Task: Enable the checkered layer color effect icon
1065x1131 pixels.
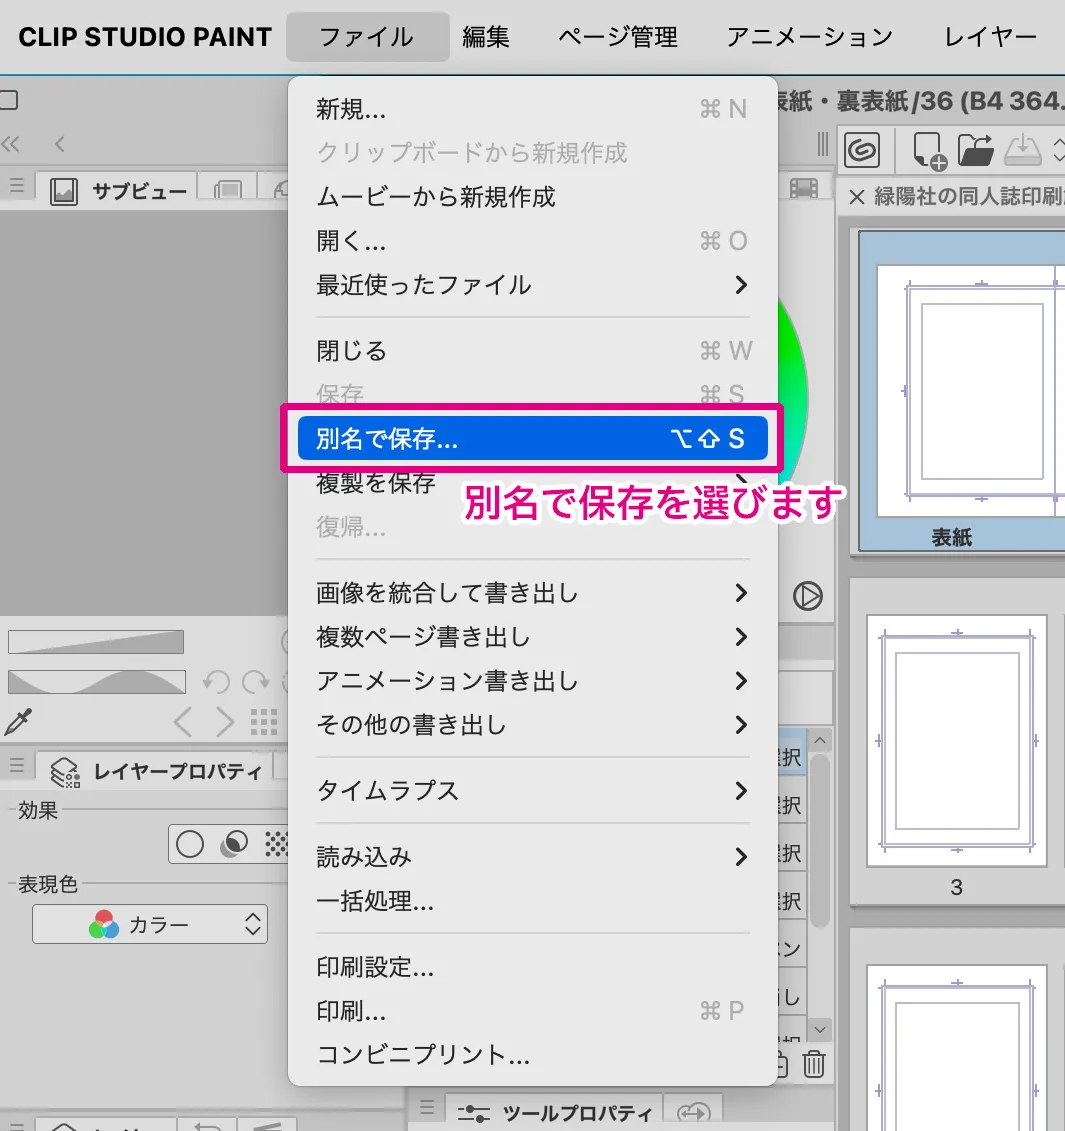Action: 276,844
